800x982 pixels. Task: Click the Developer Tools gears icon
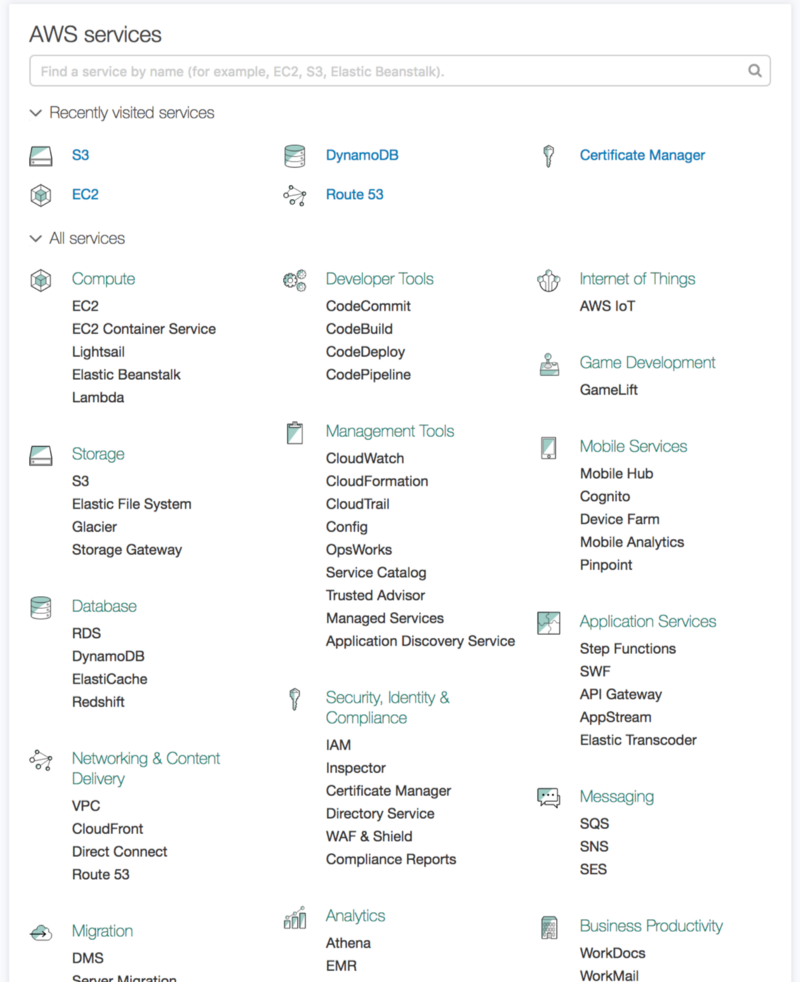[x=294, y=280]
